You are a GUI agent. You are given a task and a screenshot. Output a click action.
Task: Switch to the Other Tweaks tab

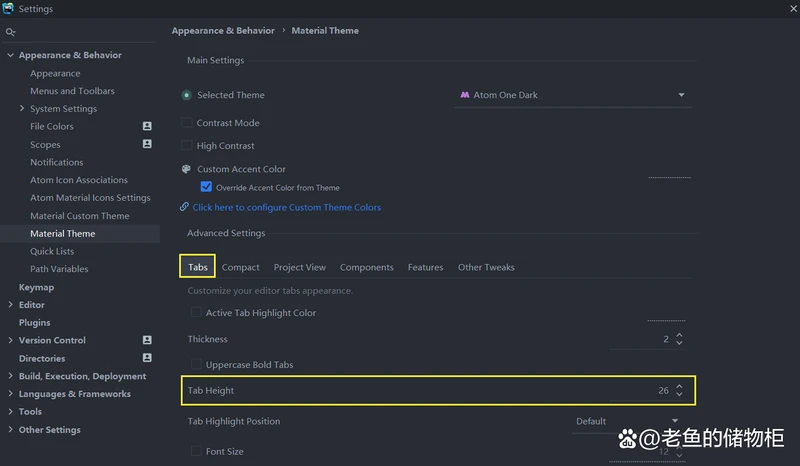[486, 267]
